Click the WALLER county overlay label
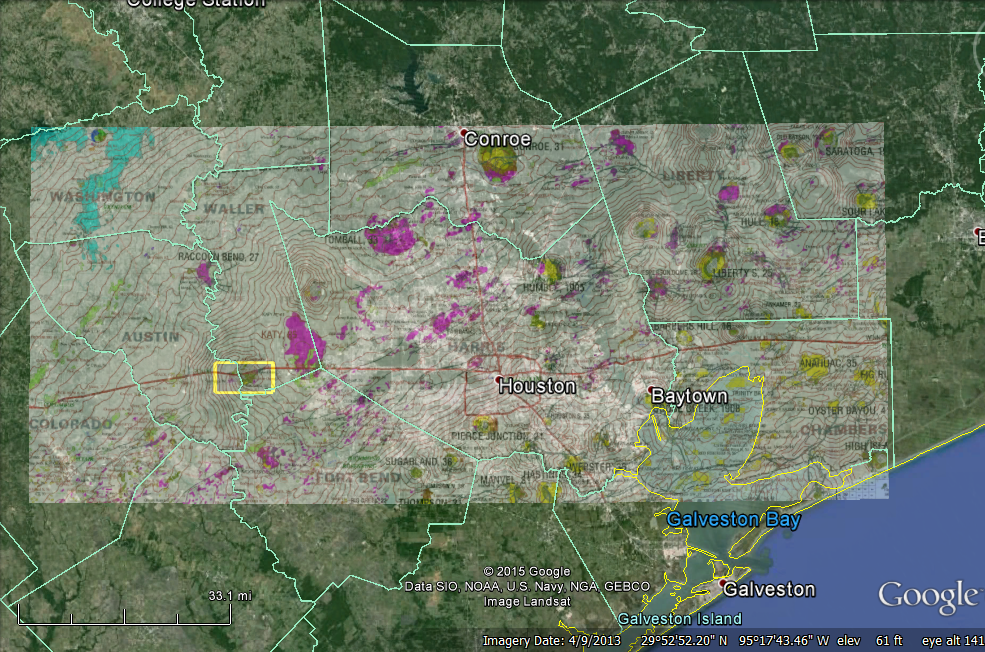Image resolution: width=985 pixels, height=652 pixels. tap(234, 209)
